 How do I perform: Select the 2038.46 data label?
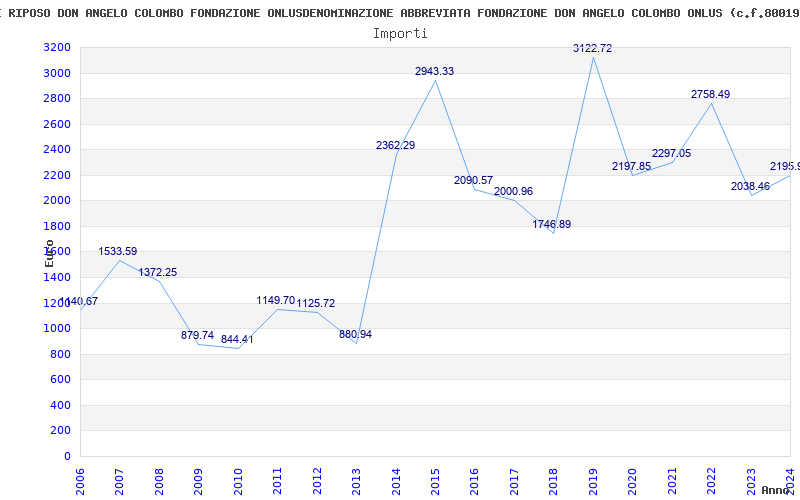click(x=750, y=187)
